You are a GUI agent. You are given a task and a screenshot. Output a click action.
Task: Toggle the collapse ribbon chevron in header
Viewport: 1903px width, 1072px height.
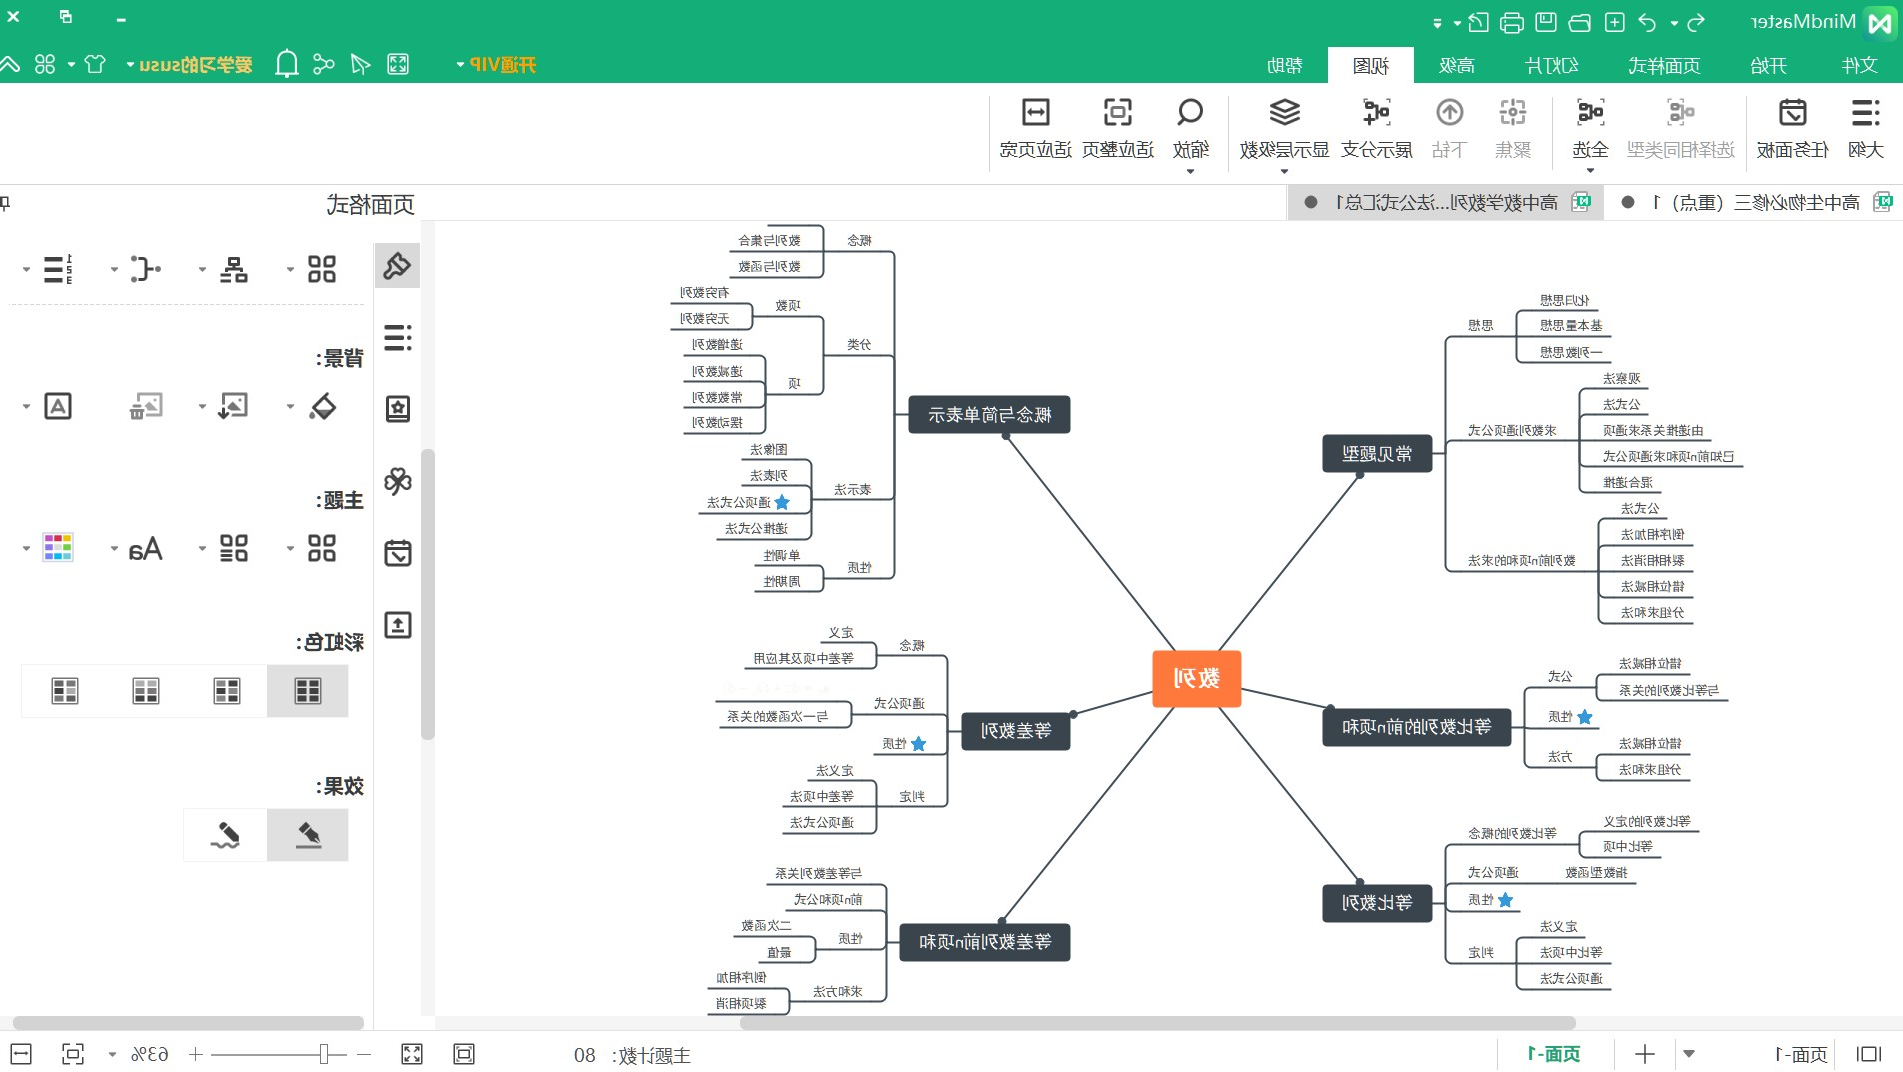(x=9, y=64)
